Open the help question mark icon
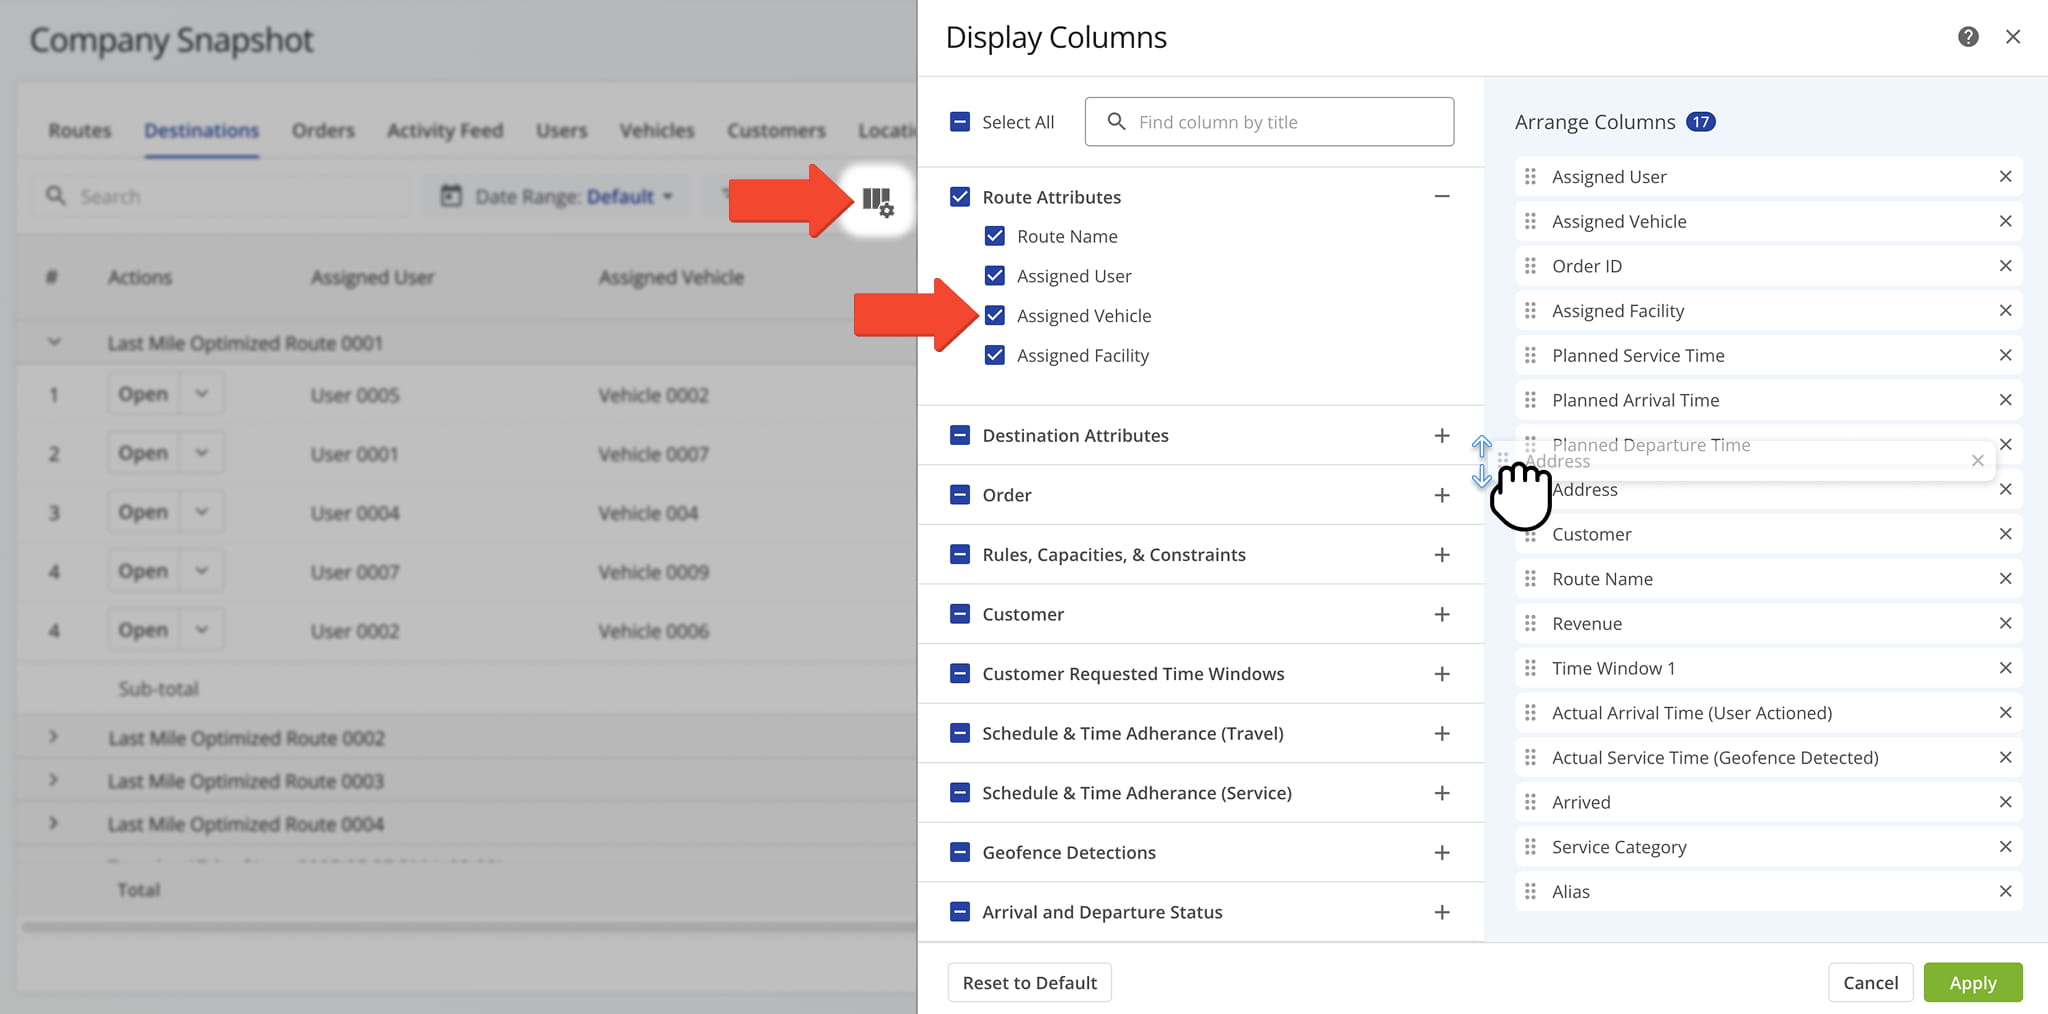The height and width of the screenshot is (1014, 2048). [x=1968, y=37]
